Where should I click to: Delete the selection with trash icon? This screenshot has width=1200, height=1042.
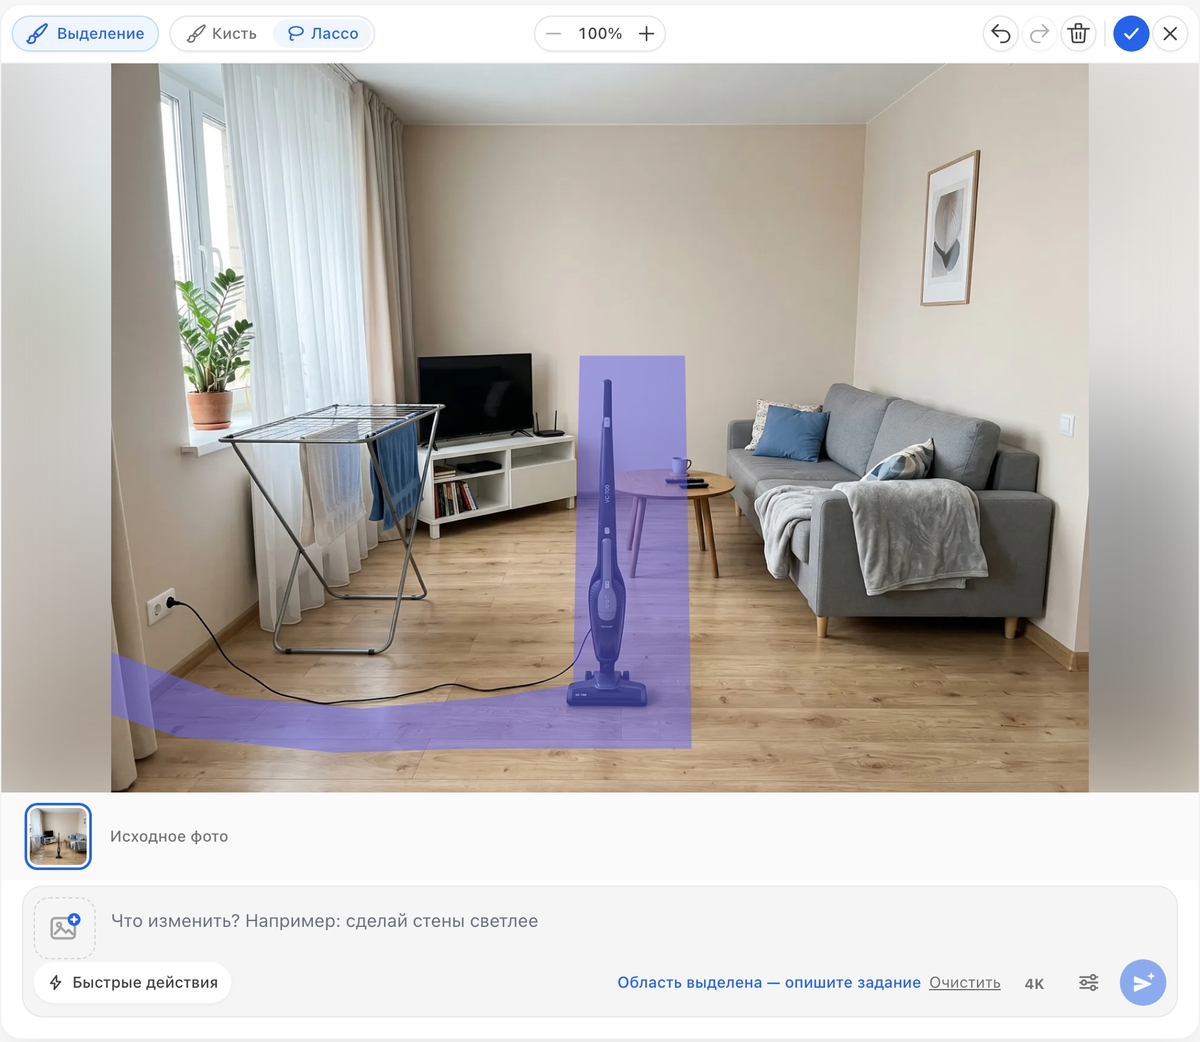pyautogui.click(x=1078, y=34)
